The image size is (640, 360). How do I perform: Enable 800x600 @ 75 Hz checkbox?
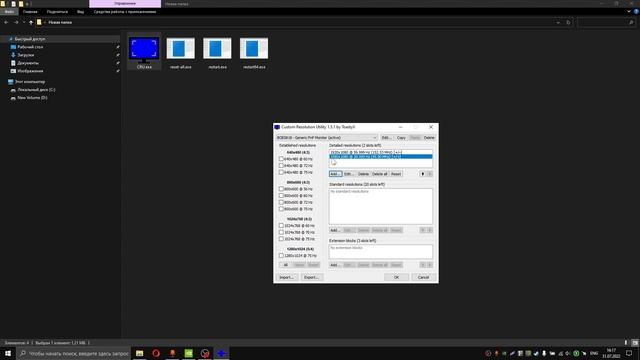(x=281, y=209)
